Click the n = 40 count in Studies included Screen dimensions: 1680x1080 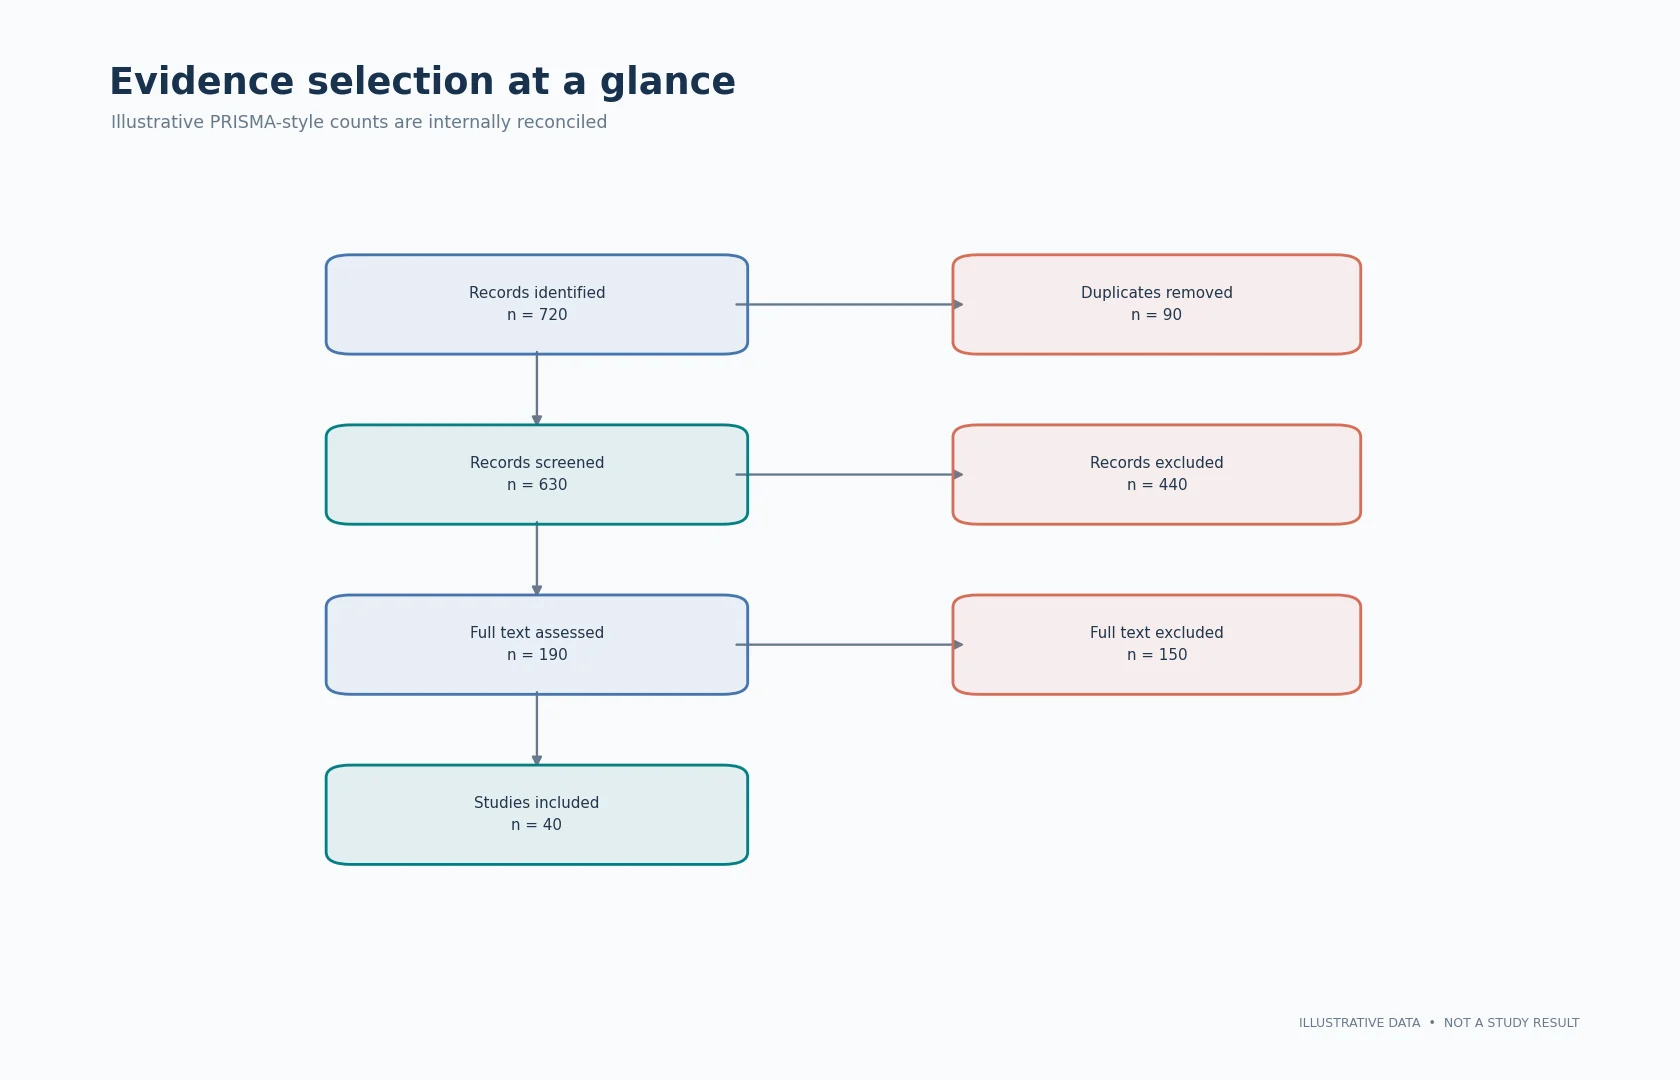coord(537,825)
